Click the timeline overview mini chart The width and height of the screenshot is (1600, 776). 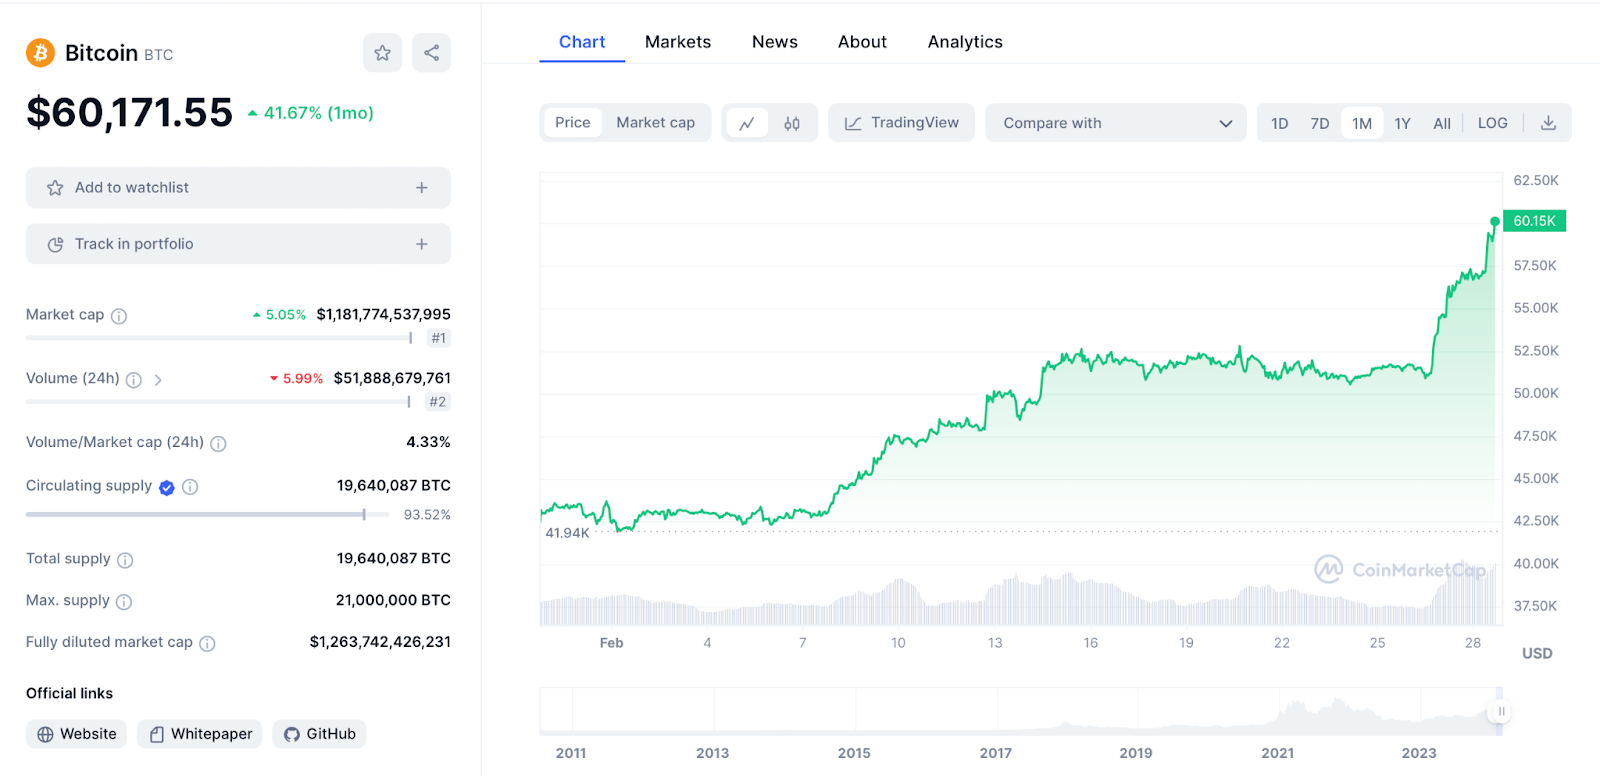pos(1020,711)
